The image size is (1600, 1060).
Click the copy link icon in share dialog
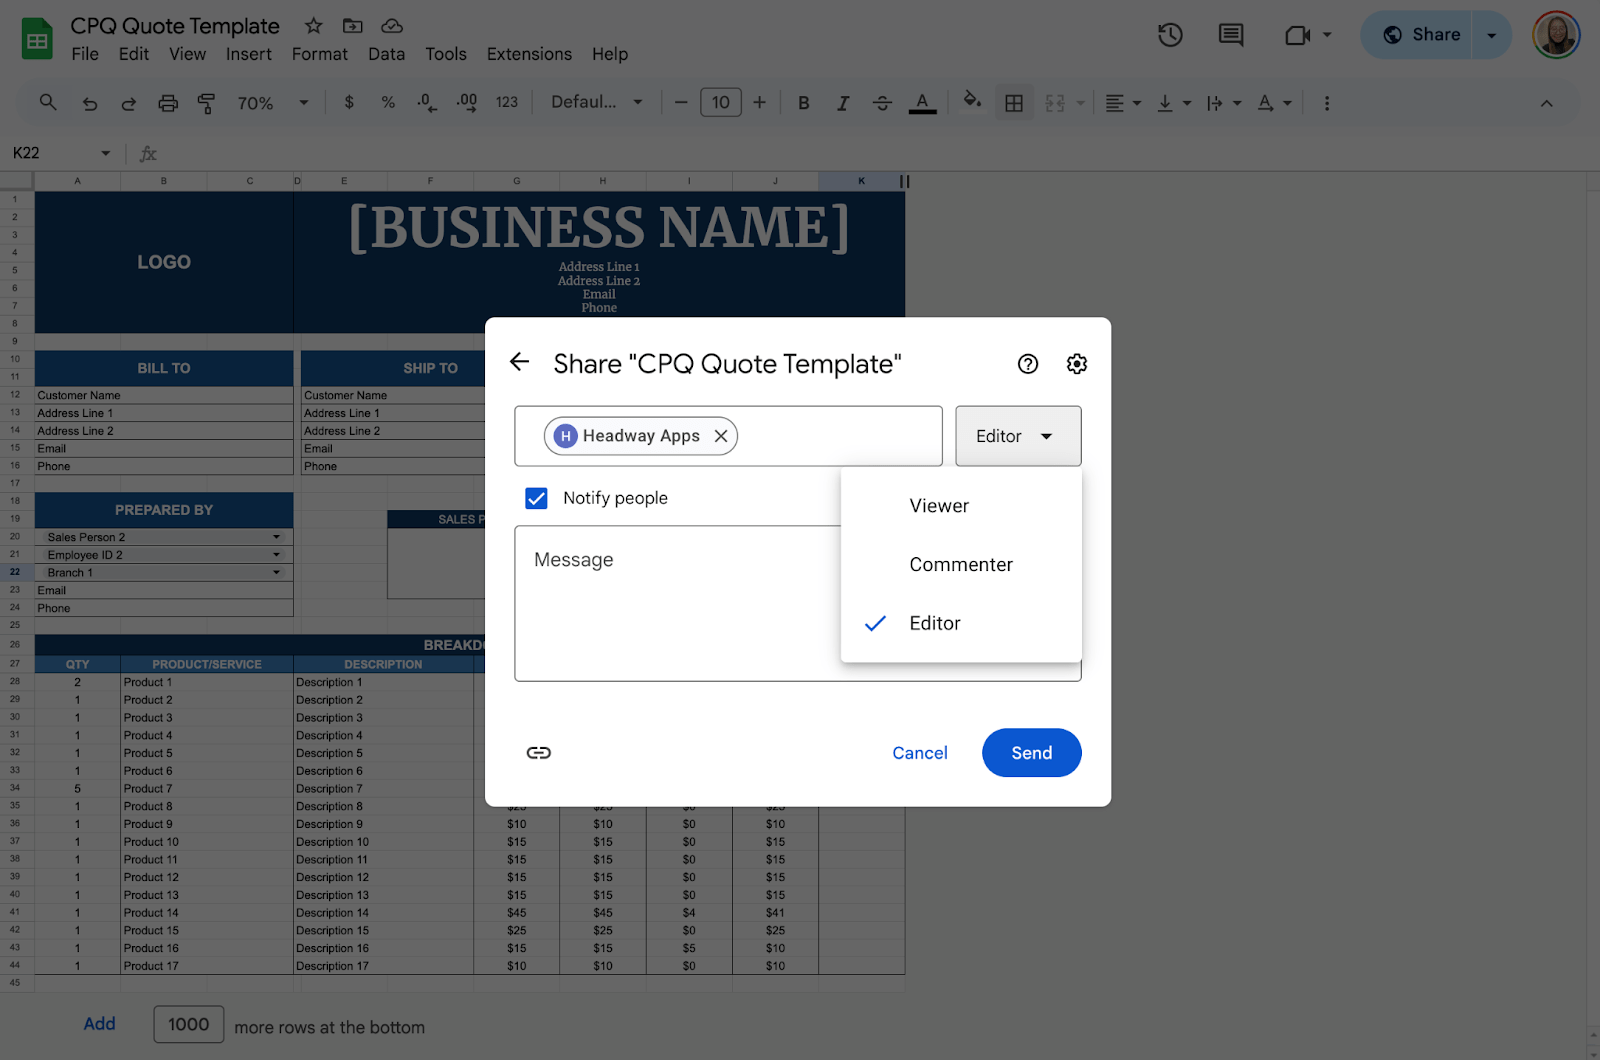click(x=538, y=753)
